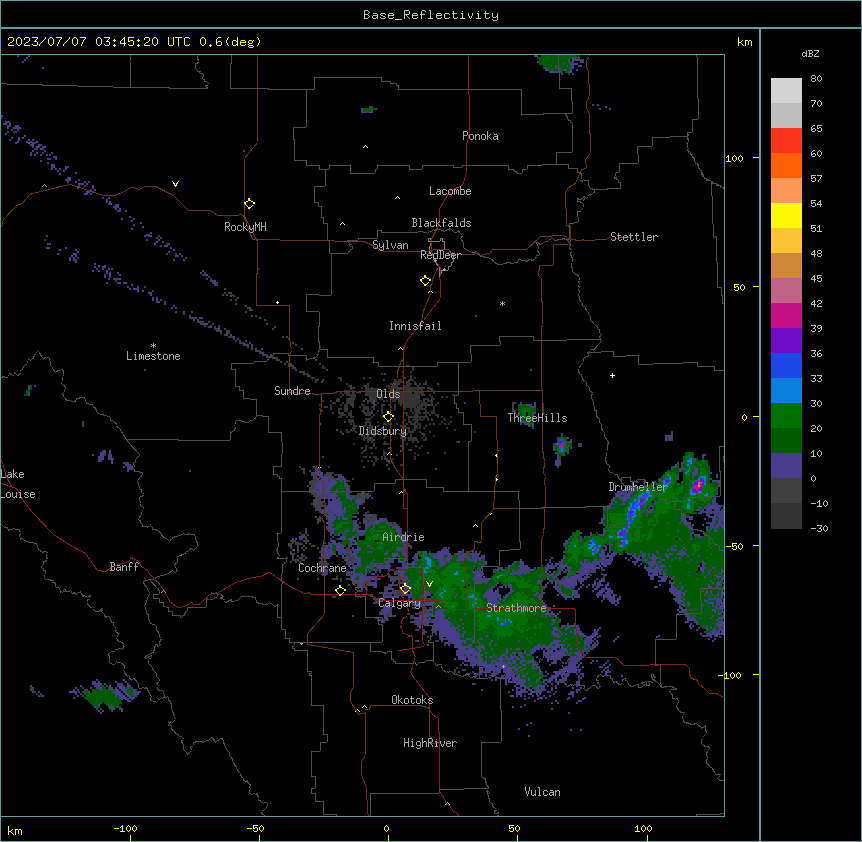
Task: Click the Lacombe city label
Action: click(x=450, y=191)
